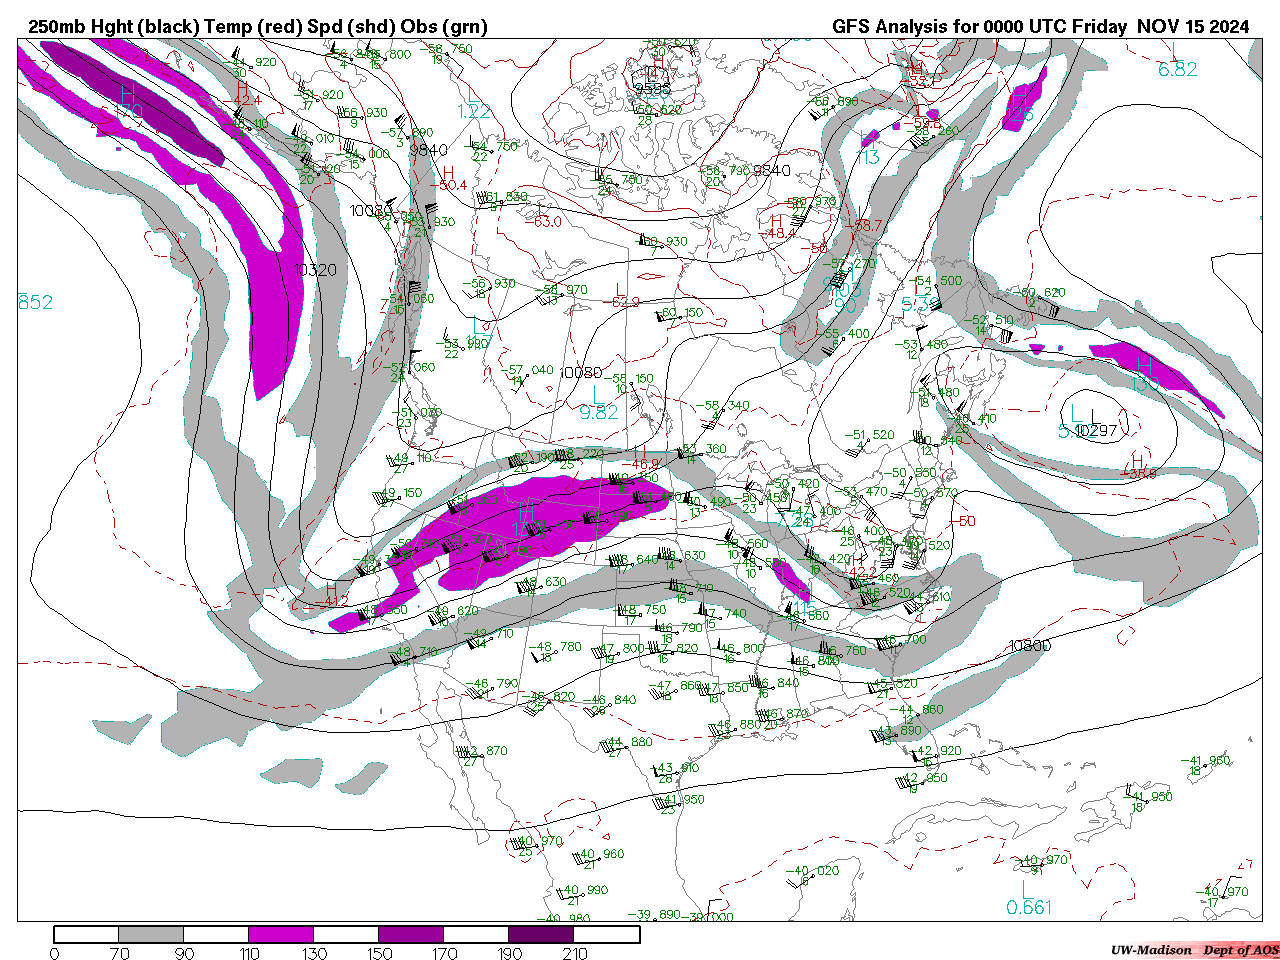Click the 10800 height contour label
The width and height of the screenshot is (1280, 960).
point(1030,646)
